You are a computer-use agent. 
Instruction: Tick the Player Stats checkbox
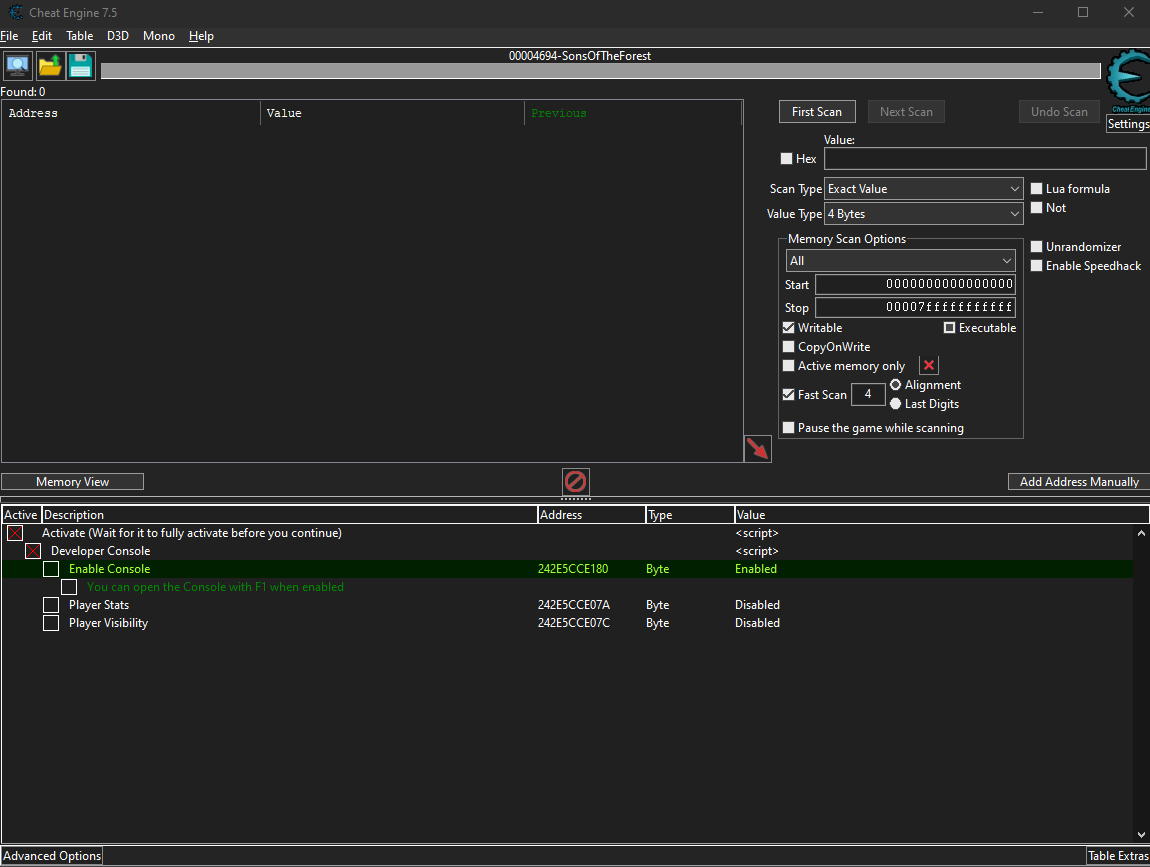[51, 605]
